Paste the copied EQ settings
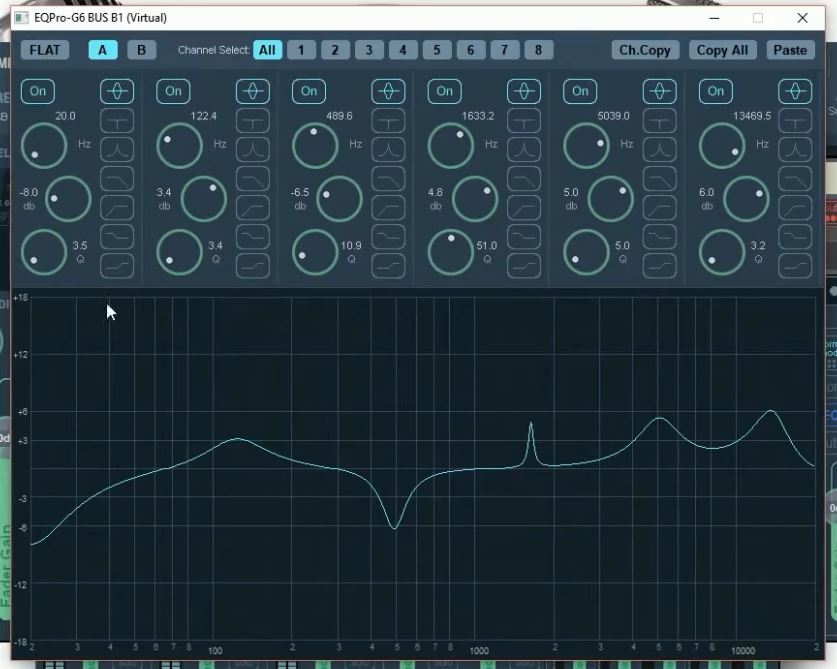Viewport: 837px width, 669px height. pyautogui.click(x=790, y=48)
